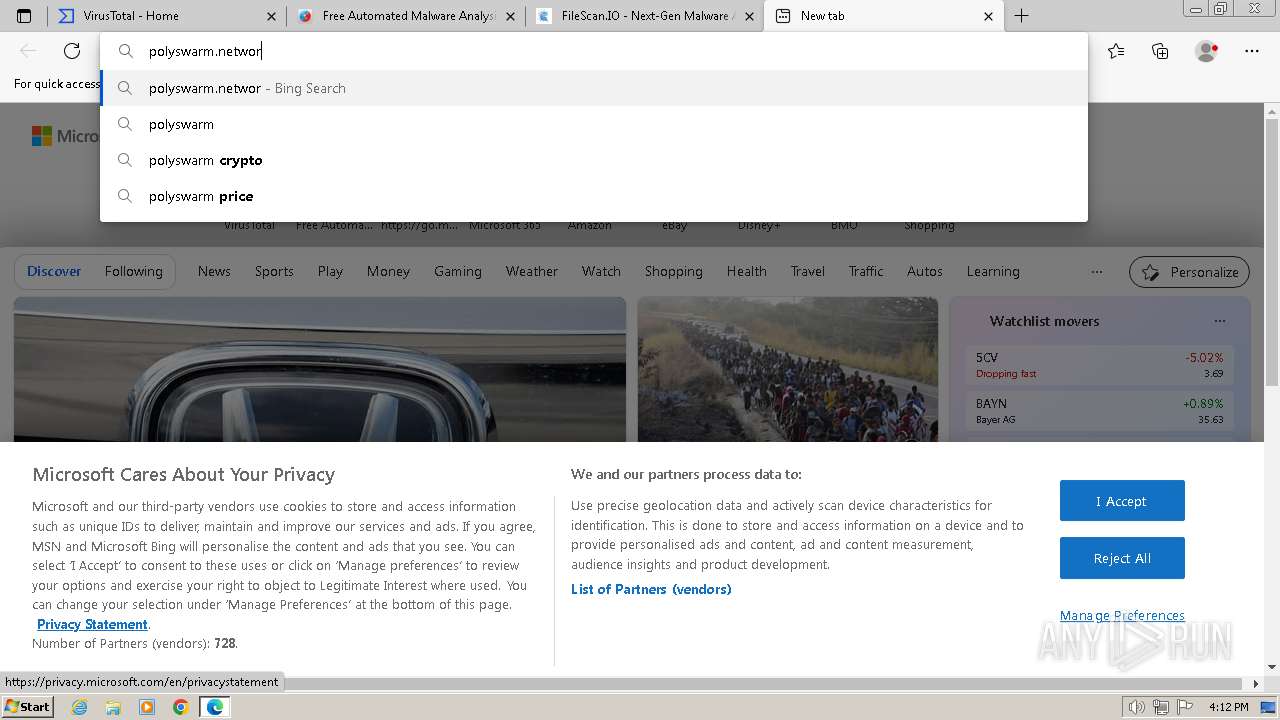The height and width of the screenshot is (720, 1280).
Task: Open the Autos category
Action: [x=925, y=271]
